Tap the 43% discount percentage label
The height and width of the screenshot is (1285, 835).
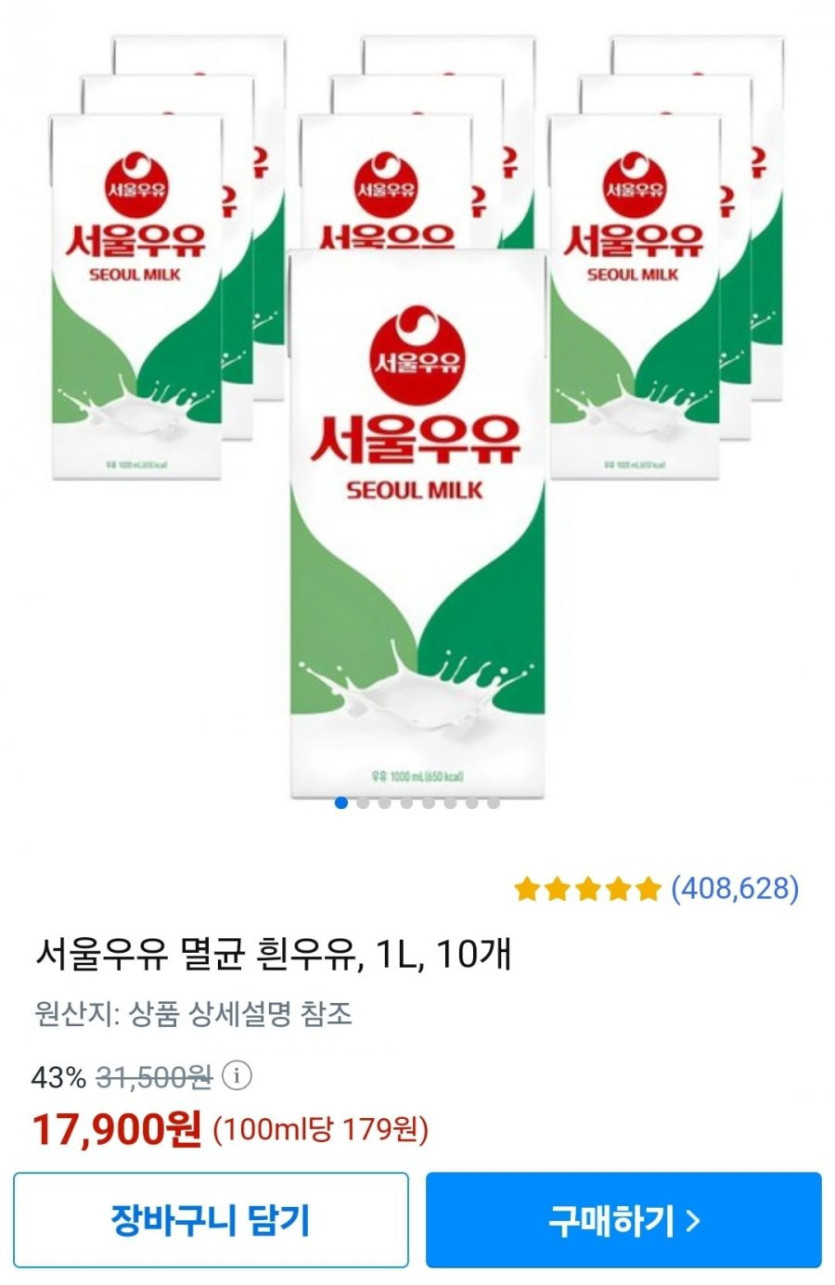(59, 1078)
